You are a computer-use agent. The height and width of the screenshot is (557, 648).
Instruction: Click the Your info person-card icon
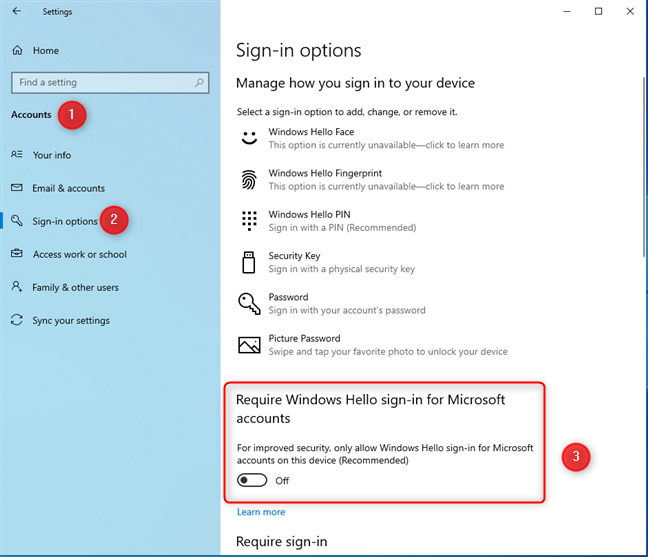(17, 155)
